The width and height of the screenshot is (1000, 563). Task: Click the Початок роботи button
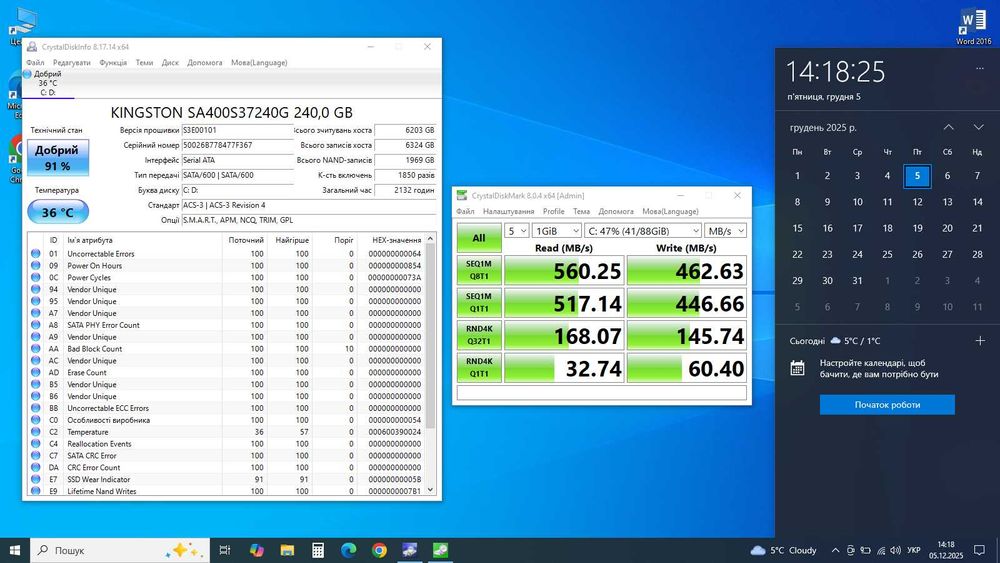[887, 405]
